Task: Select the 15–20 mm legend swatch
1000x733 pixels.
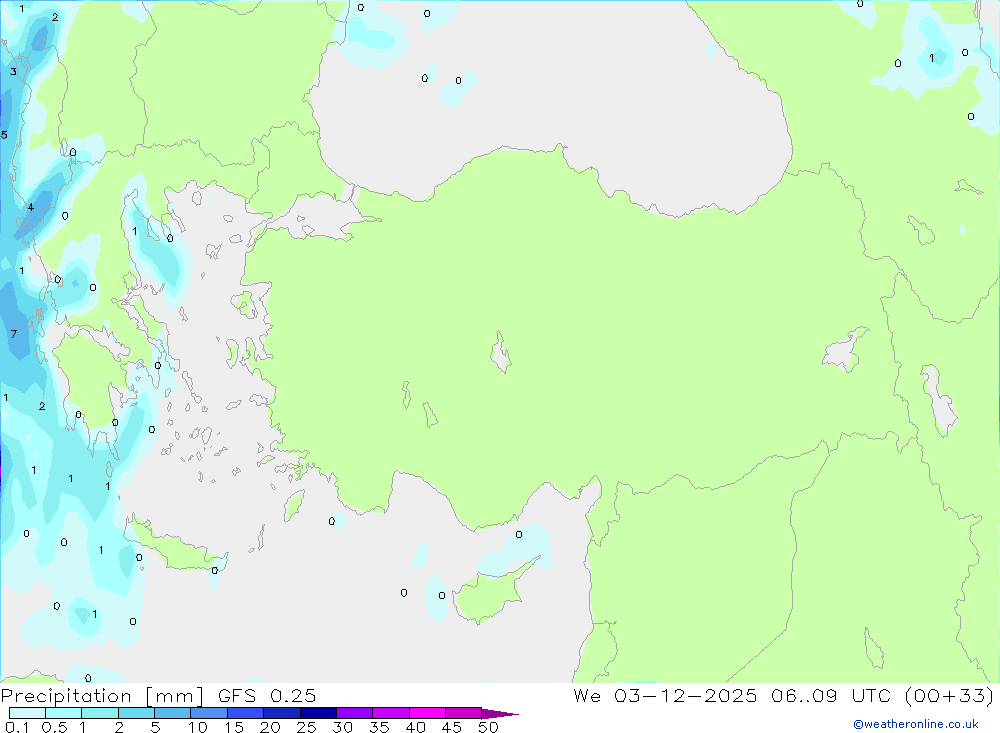Action: pos(245,713)
